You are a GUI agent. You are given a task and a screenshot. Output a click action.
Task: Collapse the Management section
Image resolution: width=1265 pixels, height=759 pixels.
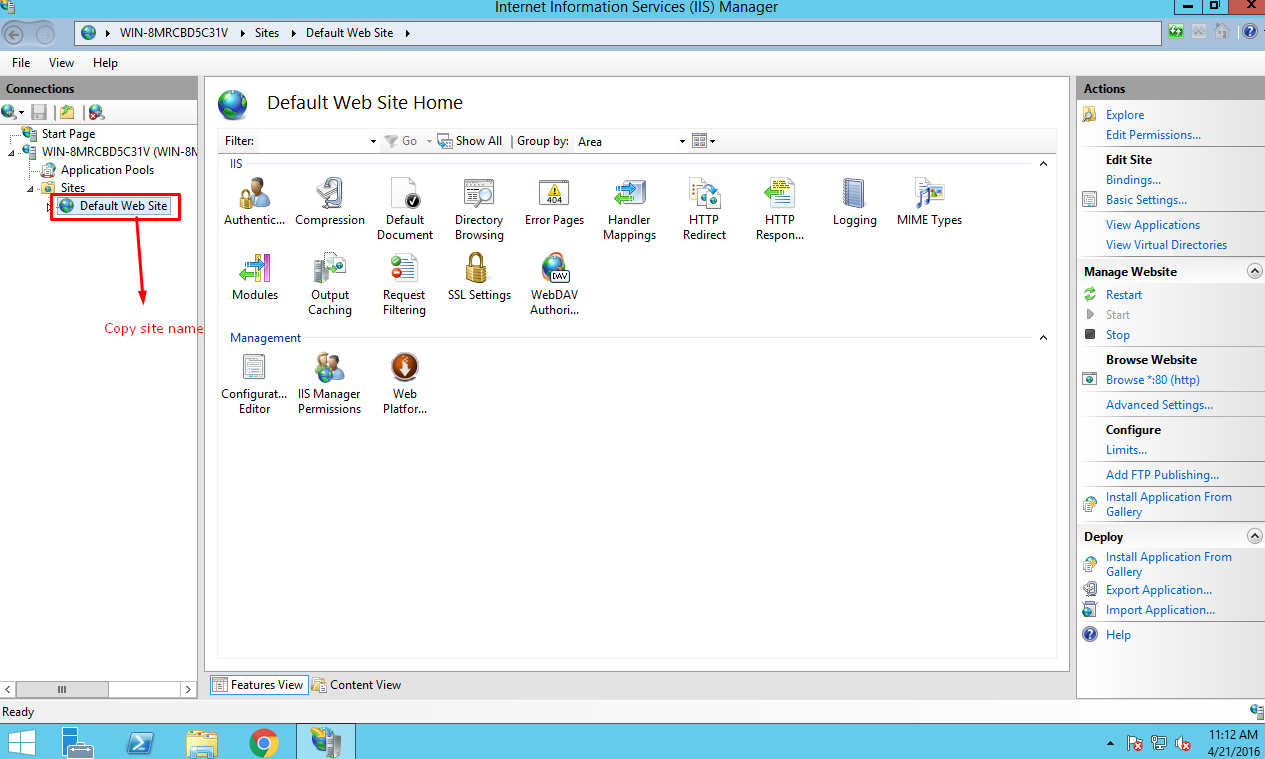1043,338
